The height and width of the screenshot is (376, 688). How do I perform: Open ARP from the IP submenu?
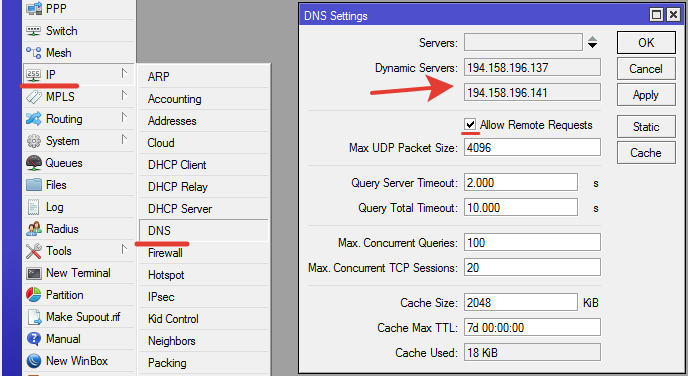[x=204, y=76]
